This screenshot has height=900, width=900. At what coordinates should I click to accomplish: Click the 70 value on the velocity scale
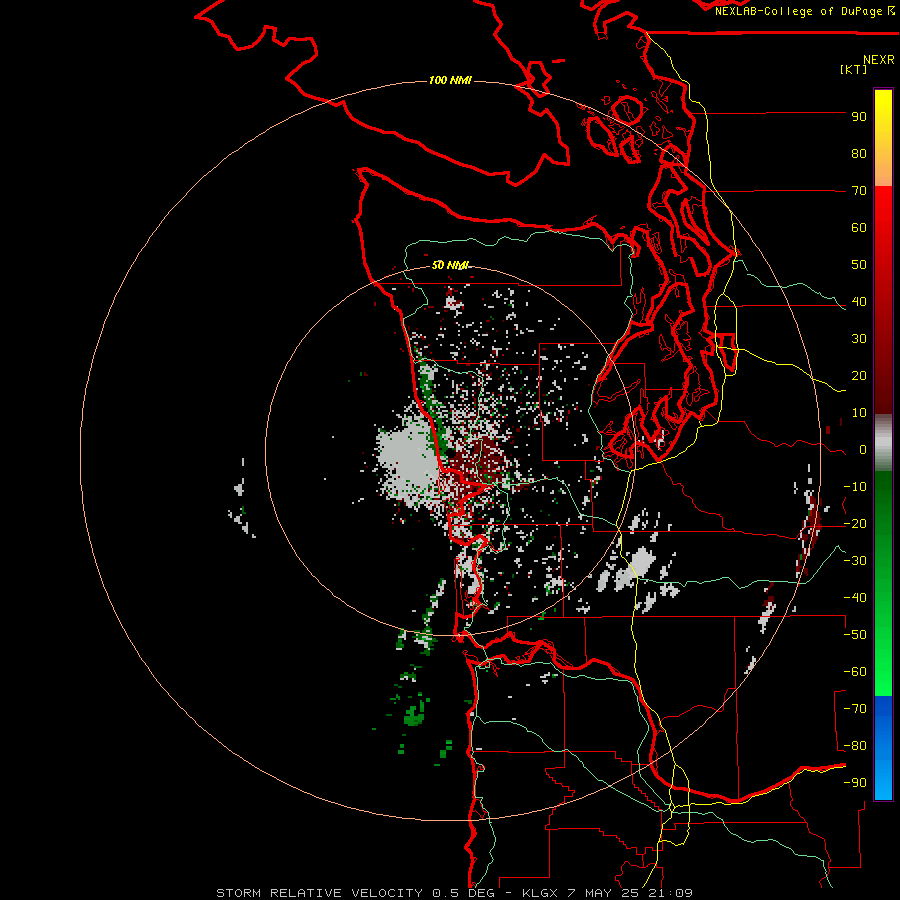pos(859,191)
